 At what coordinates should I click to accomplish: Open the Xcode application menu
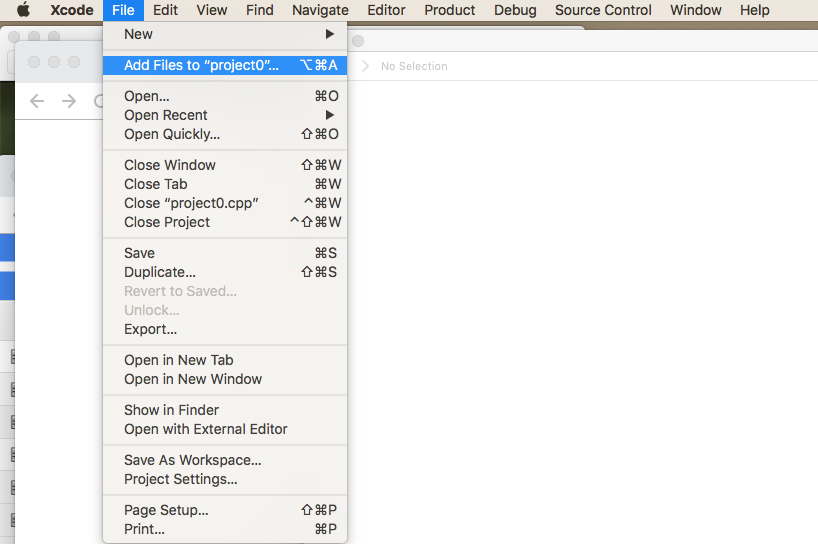pyautogui.click(x=71, y=10)
